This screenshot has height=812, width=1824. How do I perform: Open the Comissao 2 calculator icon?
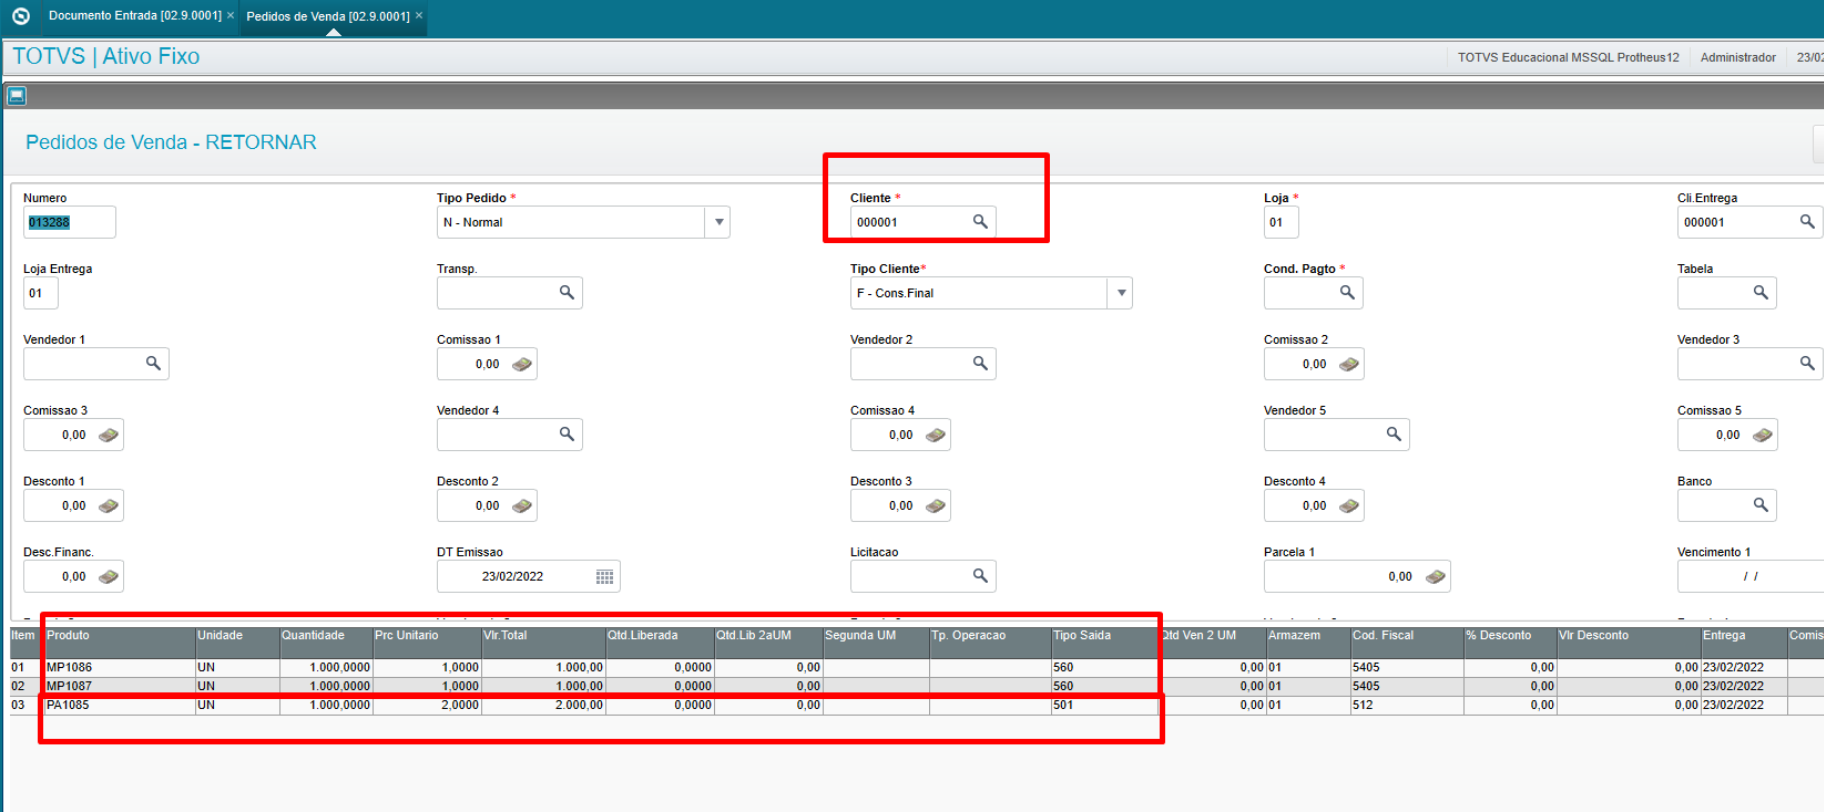point(1349,364)
